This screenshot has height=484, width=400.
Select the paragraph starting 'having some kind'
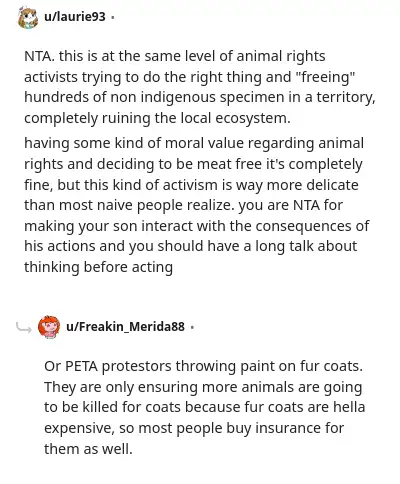[197, 205]
